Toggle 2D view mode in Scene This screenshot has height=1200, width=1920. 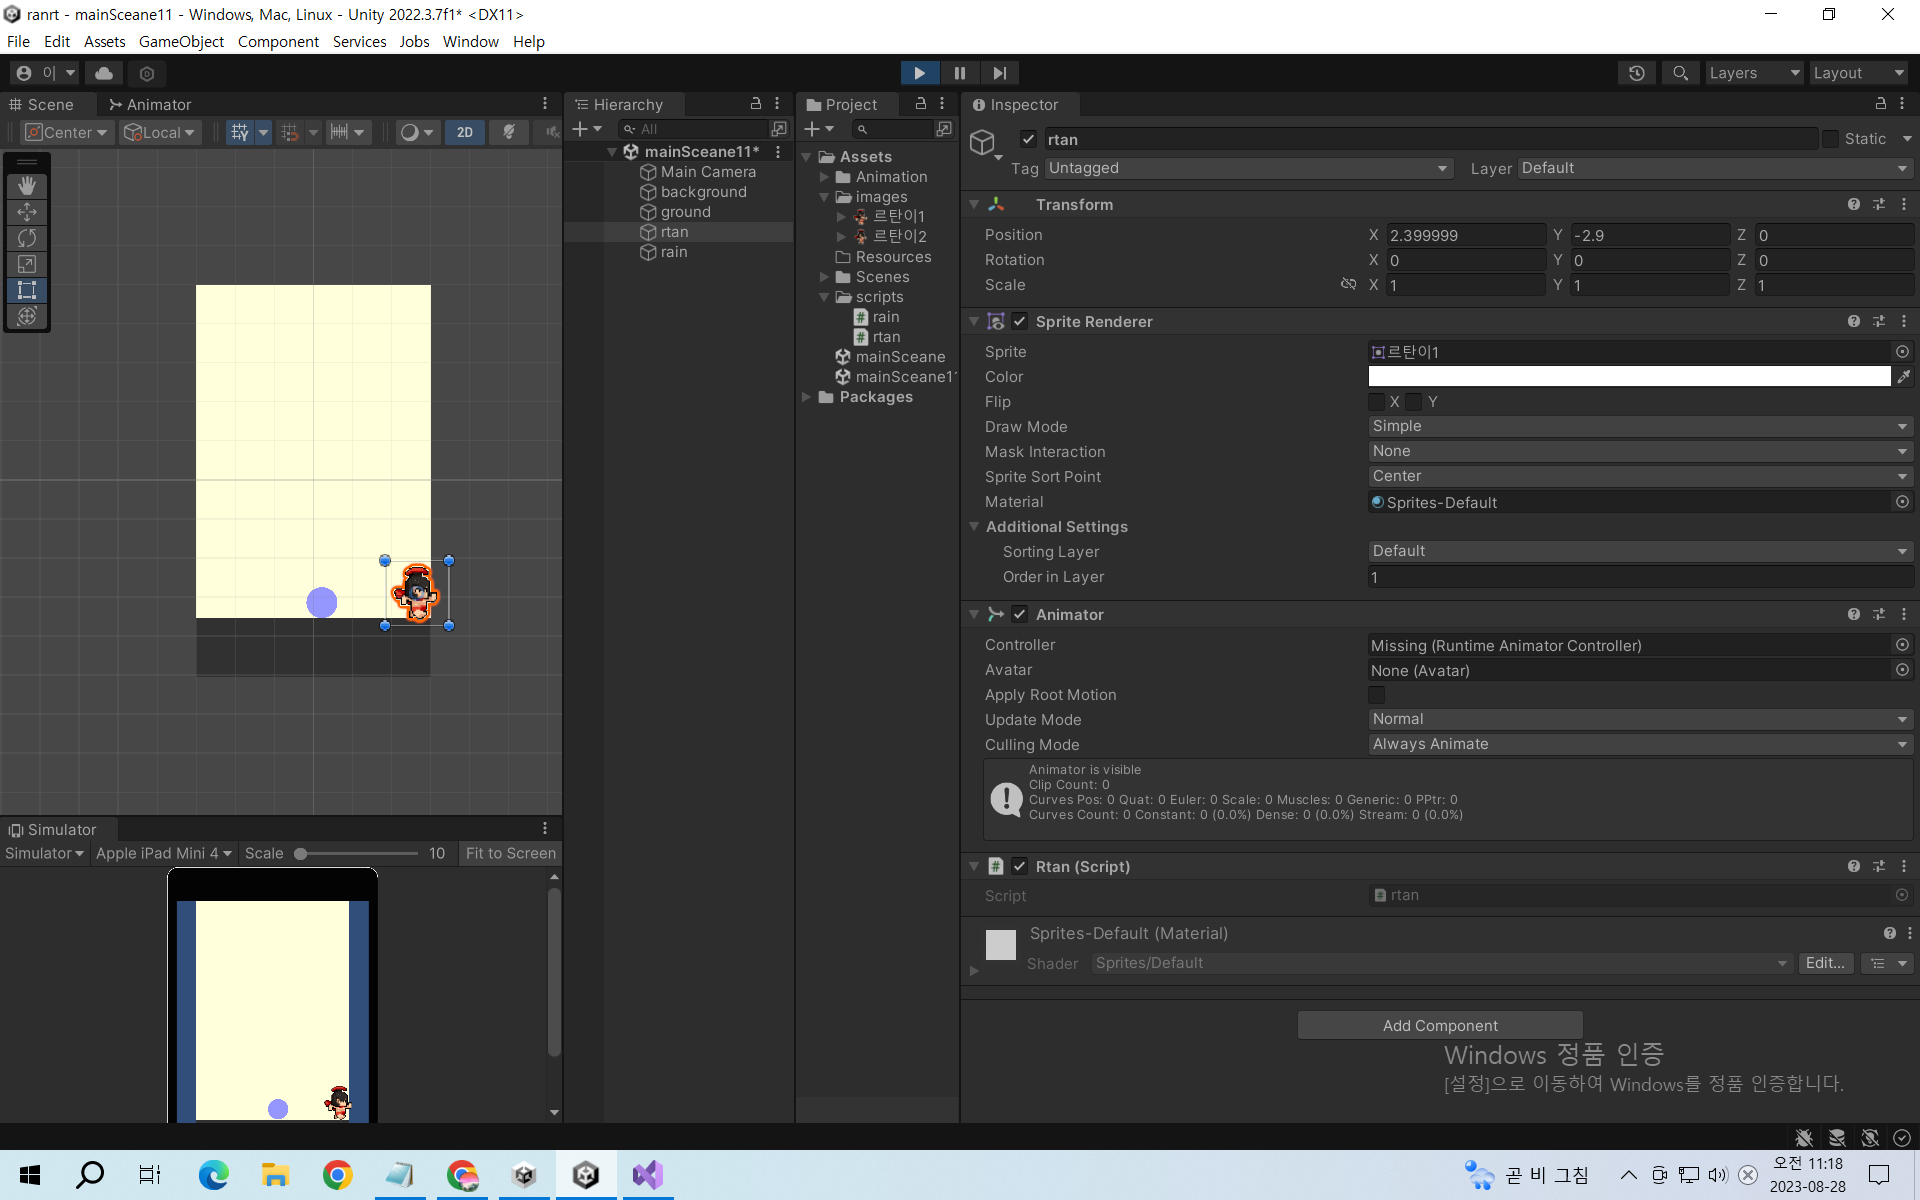[x=465, y=132]
